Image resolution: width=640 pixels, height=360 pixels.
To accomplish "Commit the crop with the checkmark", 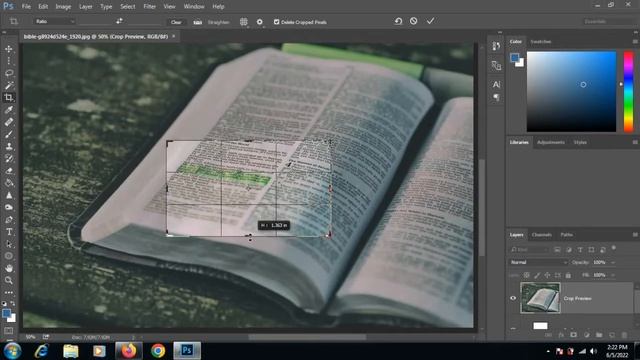I will click(x=431, y=21).
